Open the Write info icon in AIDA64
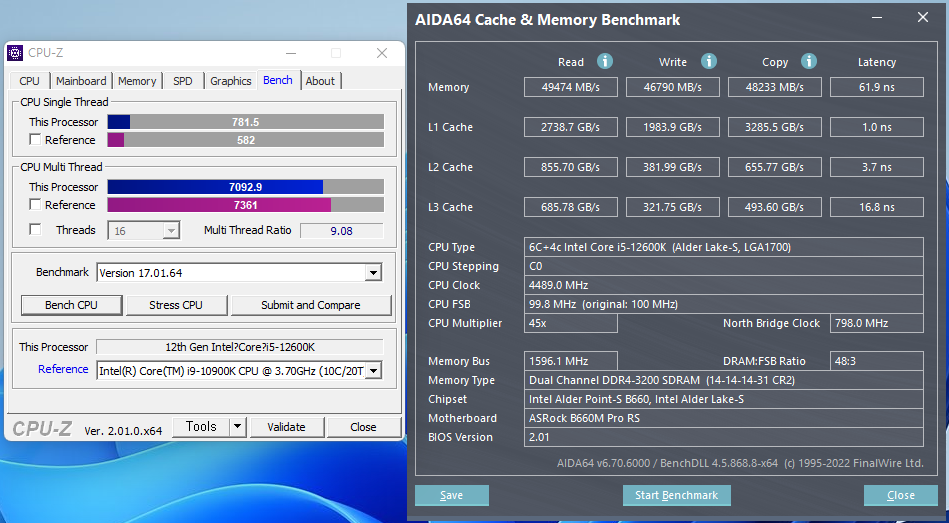The image size is (949, 523). tap(709, 61)
